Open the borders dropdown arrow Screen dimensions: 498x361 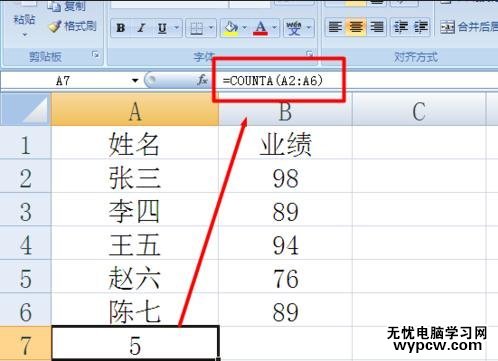click(211, 28)
